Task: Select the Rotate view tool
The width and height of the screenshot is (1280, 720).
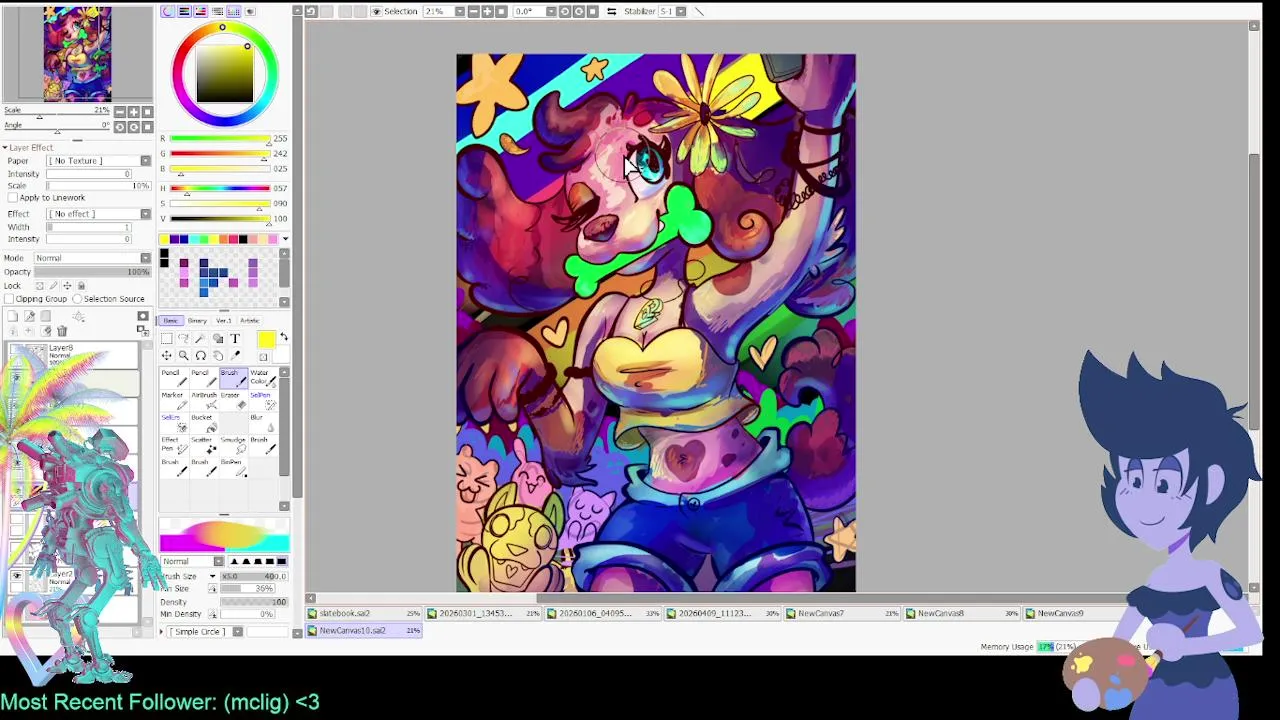Action: (x=200, y=355)
